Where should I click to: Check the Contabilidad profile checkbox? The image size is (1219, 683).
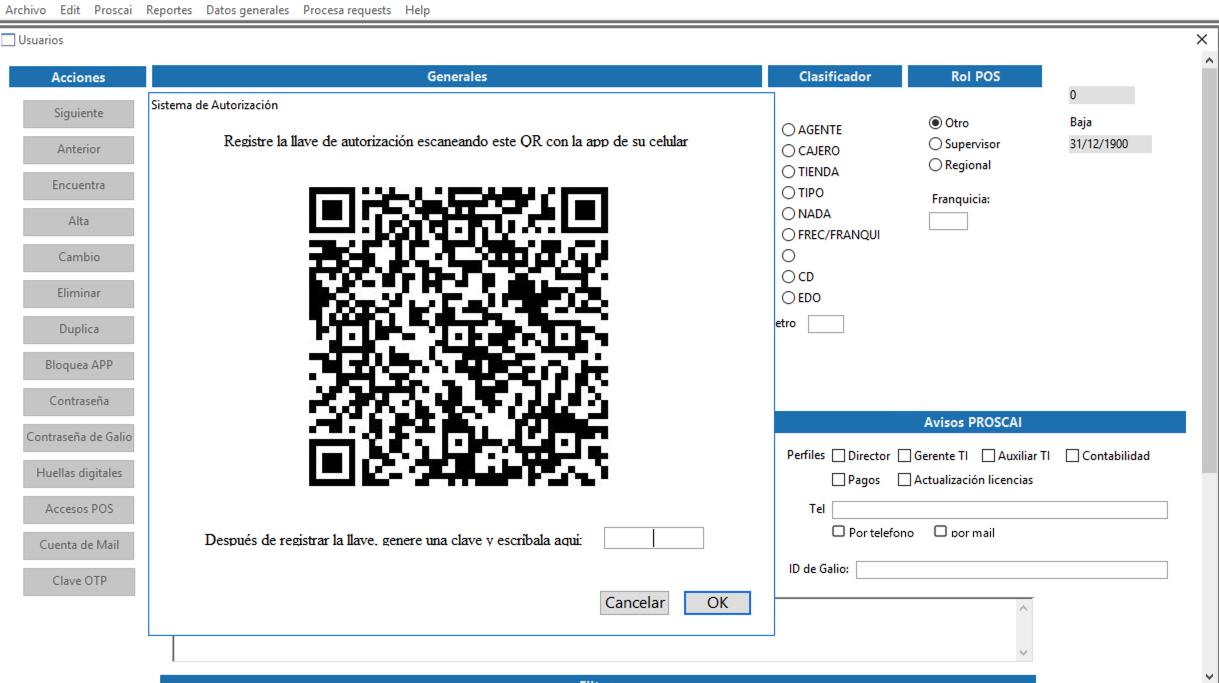1073,456
